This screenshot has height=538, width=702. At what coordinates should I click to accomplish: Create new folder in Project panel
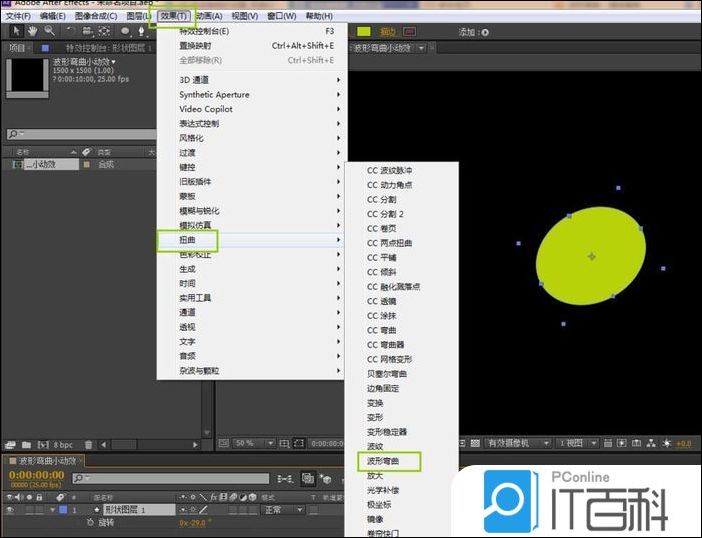[25, 444]
